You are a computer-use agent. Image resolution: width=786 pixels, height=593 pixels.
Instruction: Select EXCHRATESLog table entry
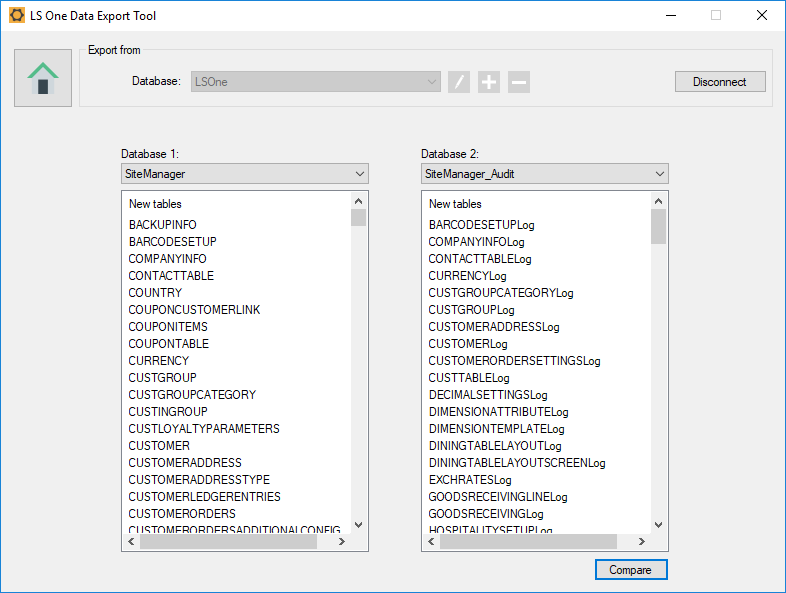470,480
